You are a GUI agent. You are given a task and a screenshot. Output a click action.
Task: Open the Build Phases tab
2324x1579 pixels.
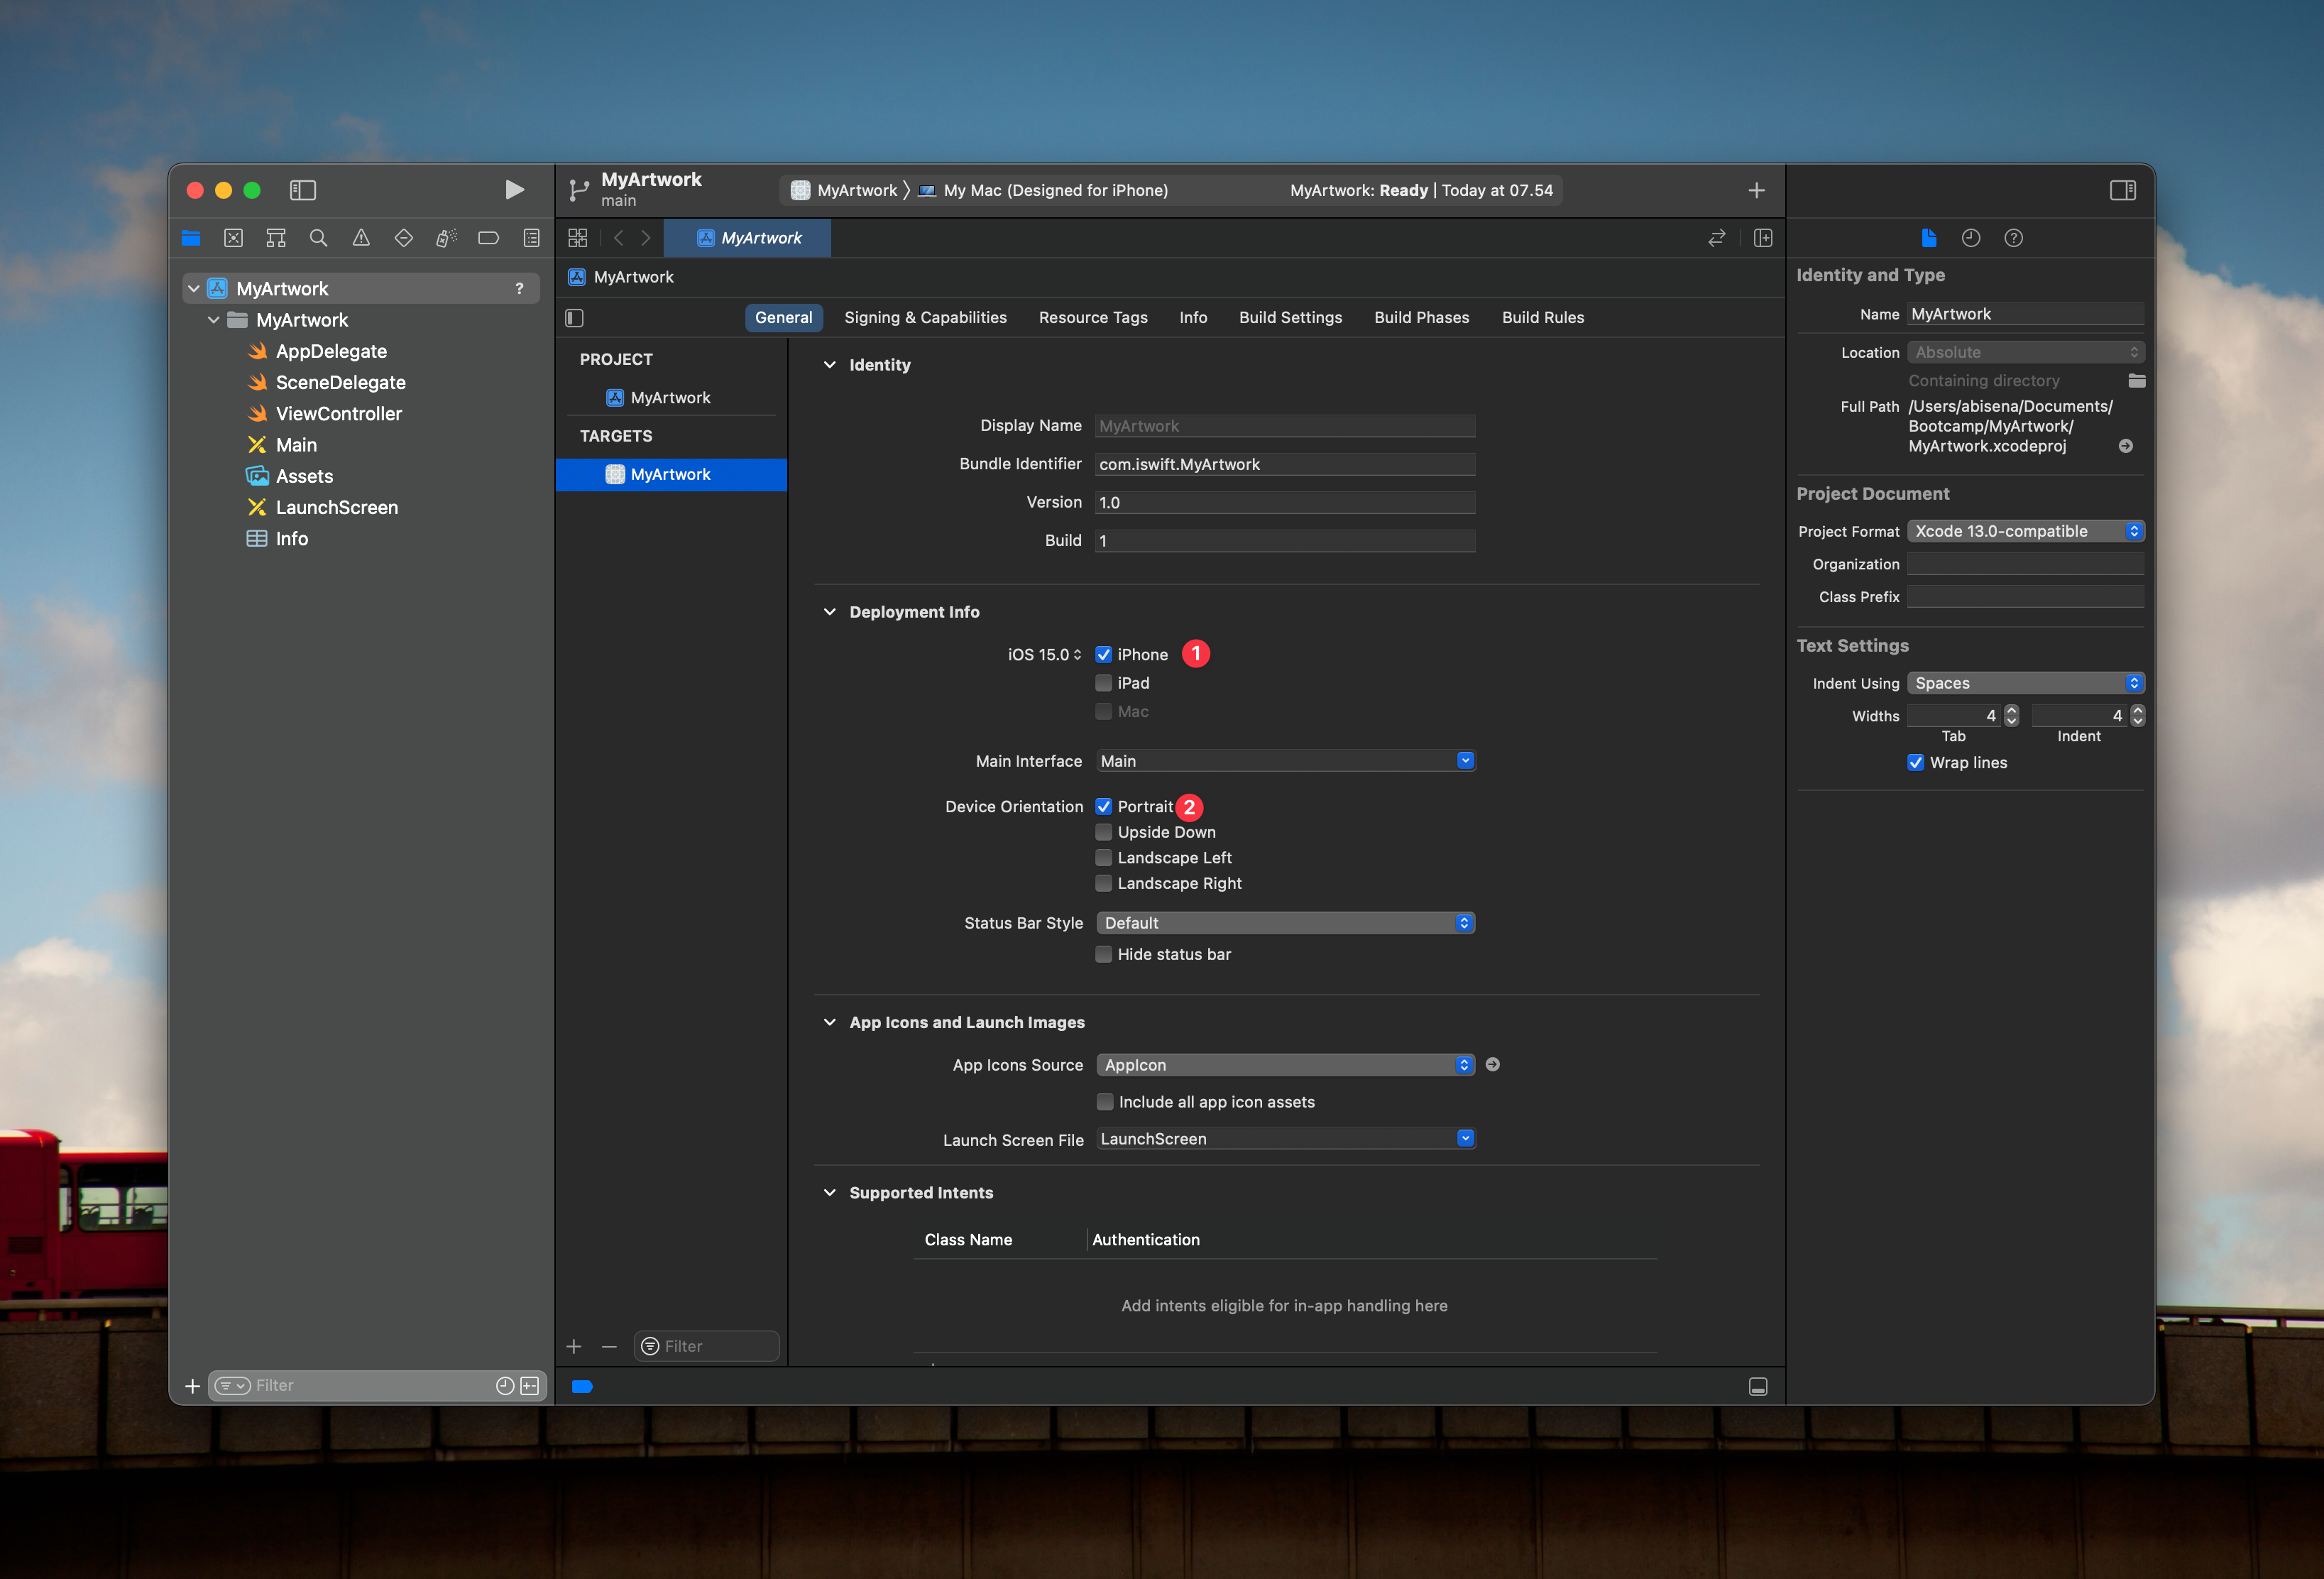tap(1421, 318)
